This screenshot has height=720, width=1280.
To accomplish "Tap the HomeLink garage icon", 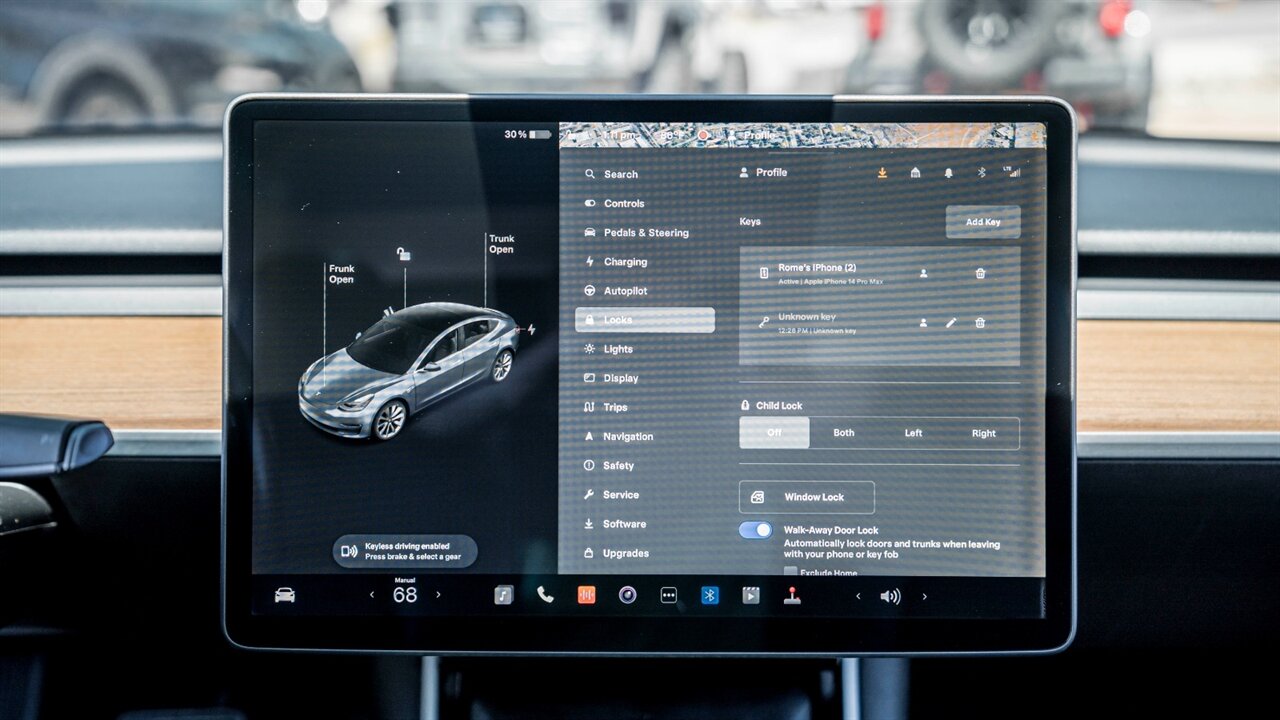I will 915,173.
